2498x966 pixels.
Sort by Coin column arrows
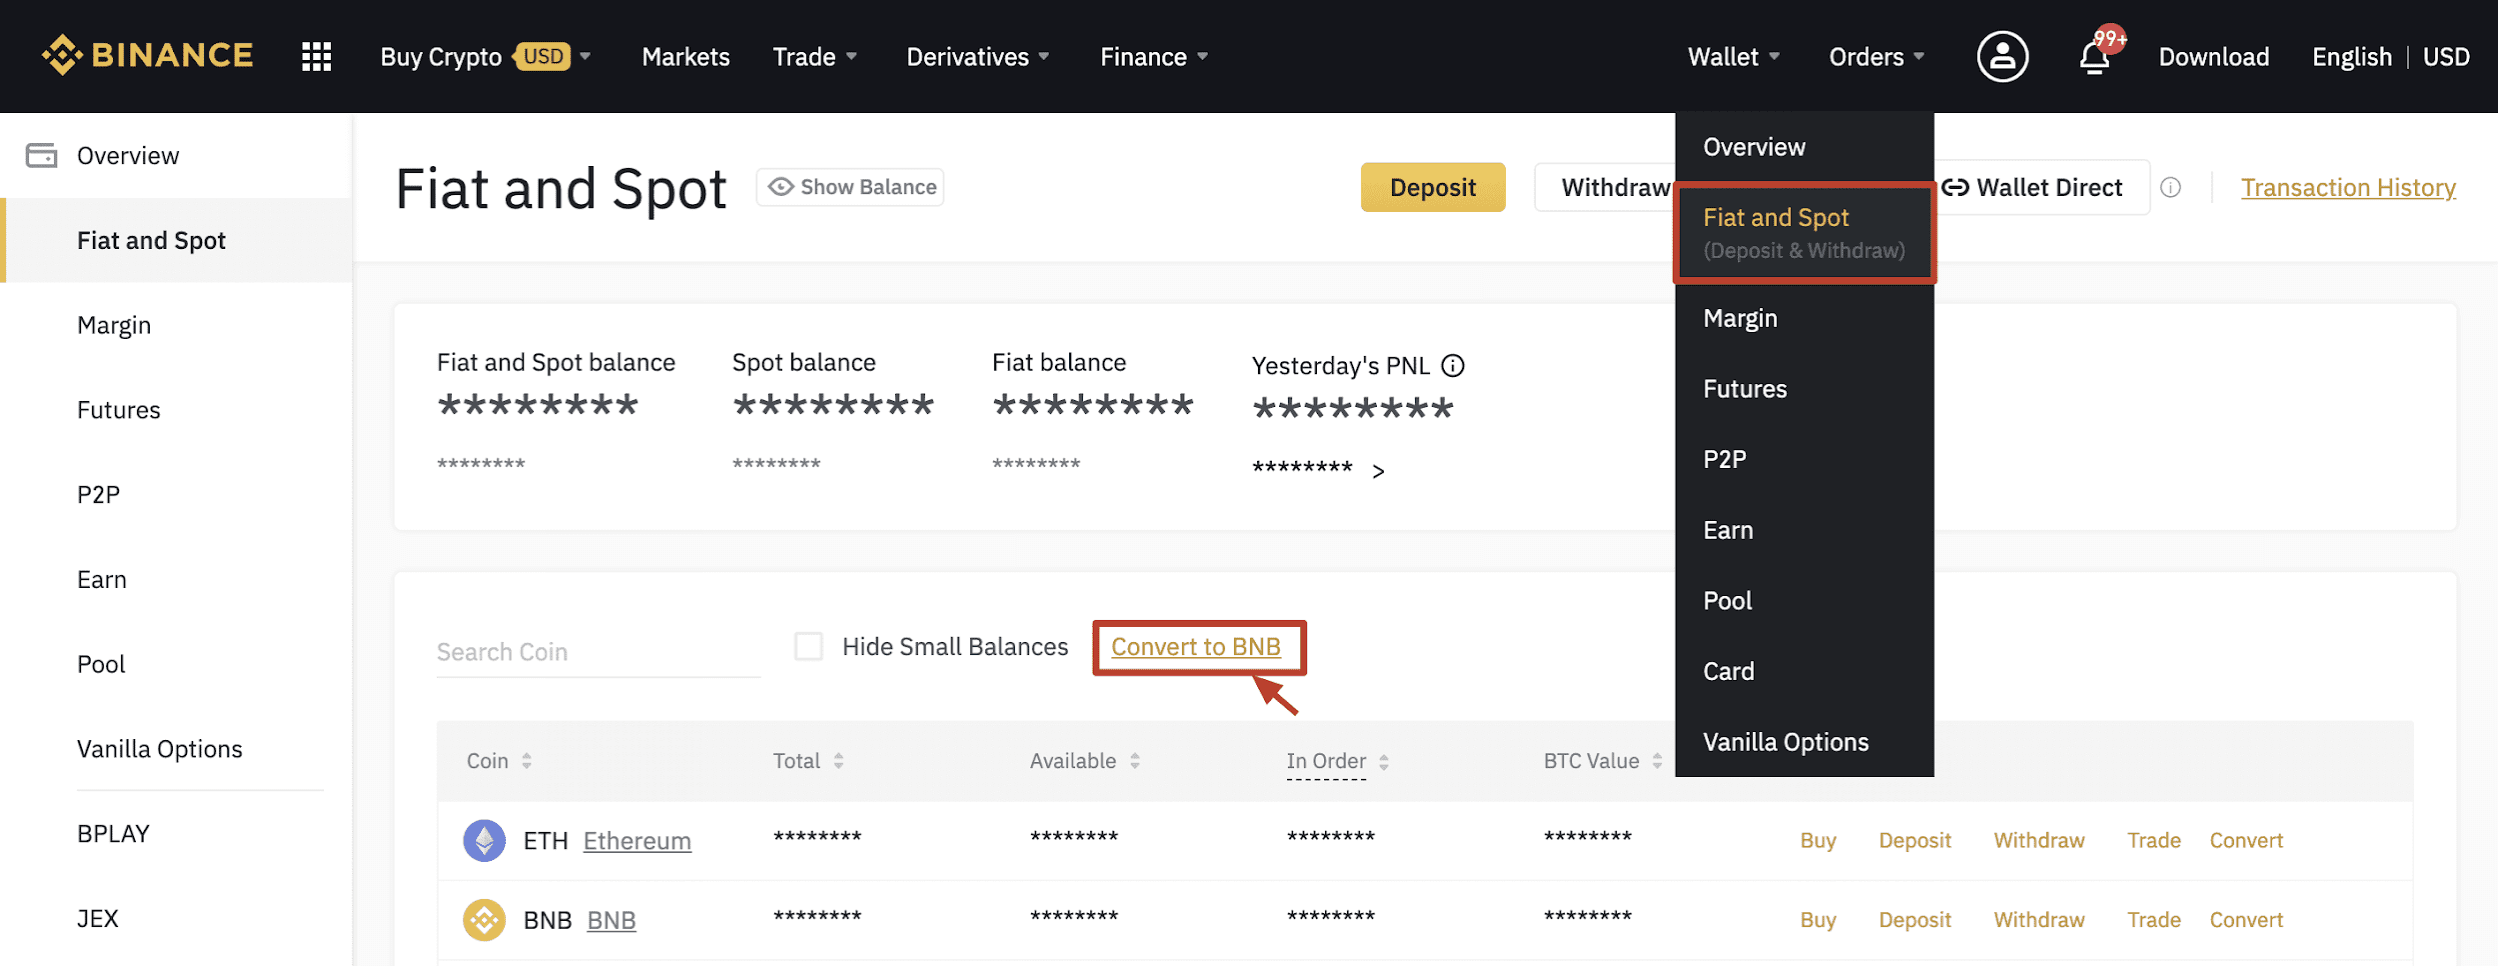click(527, 761)
